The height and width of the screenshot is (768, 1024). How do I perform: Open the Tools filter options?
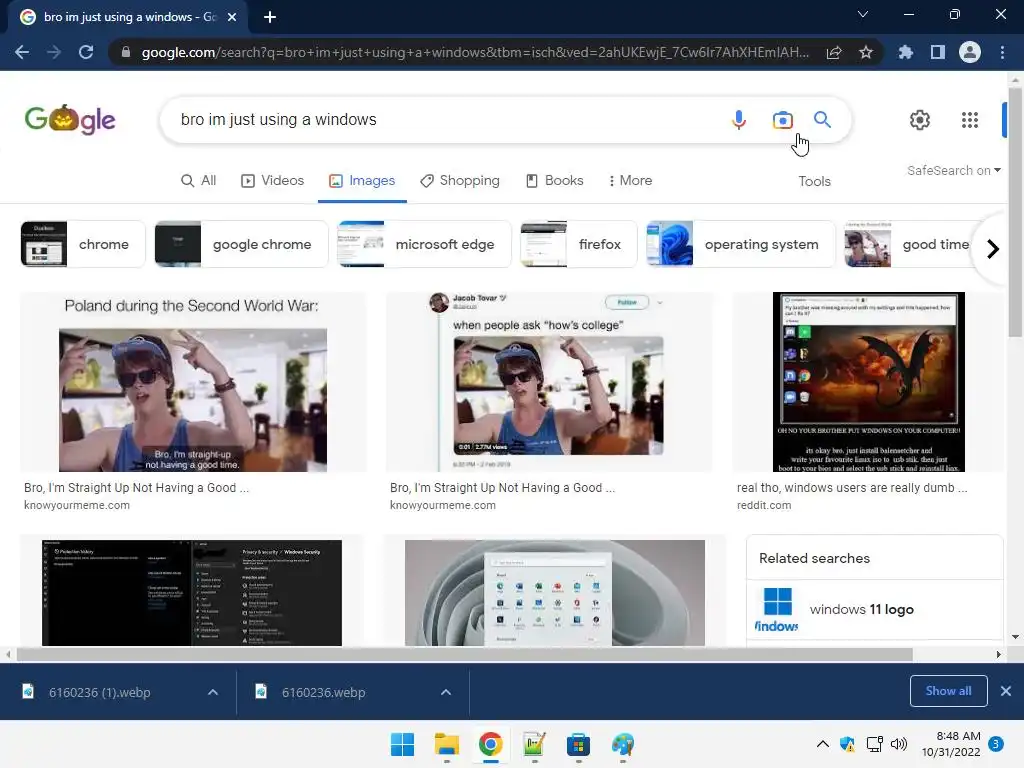(x=814, y=182)
